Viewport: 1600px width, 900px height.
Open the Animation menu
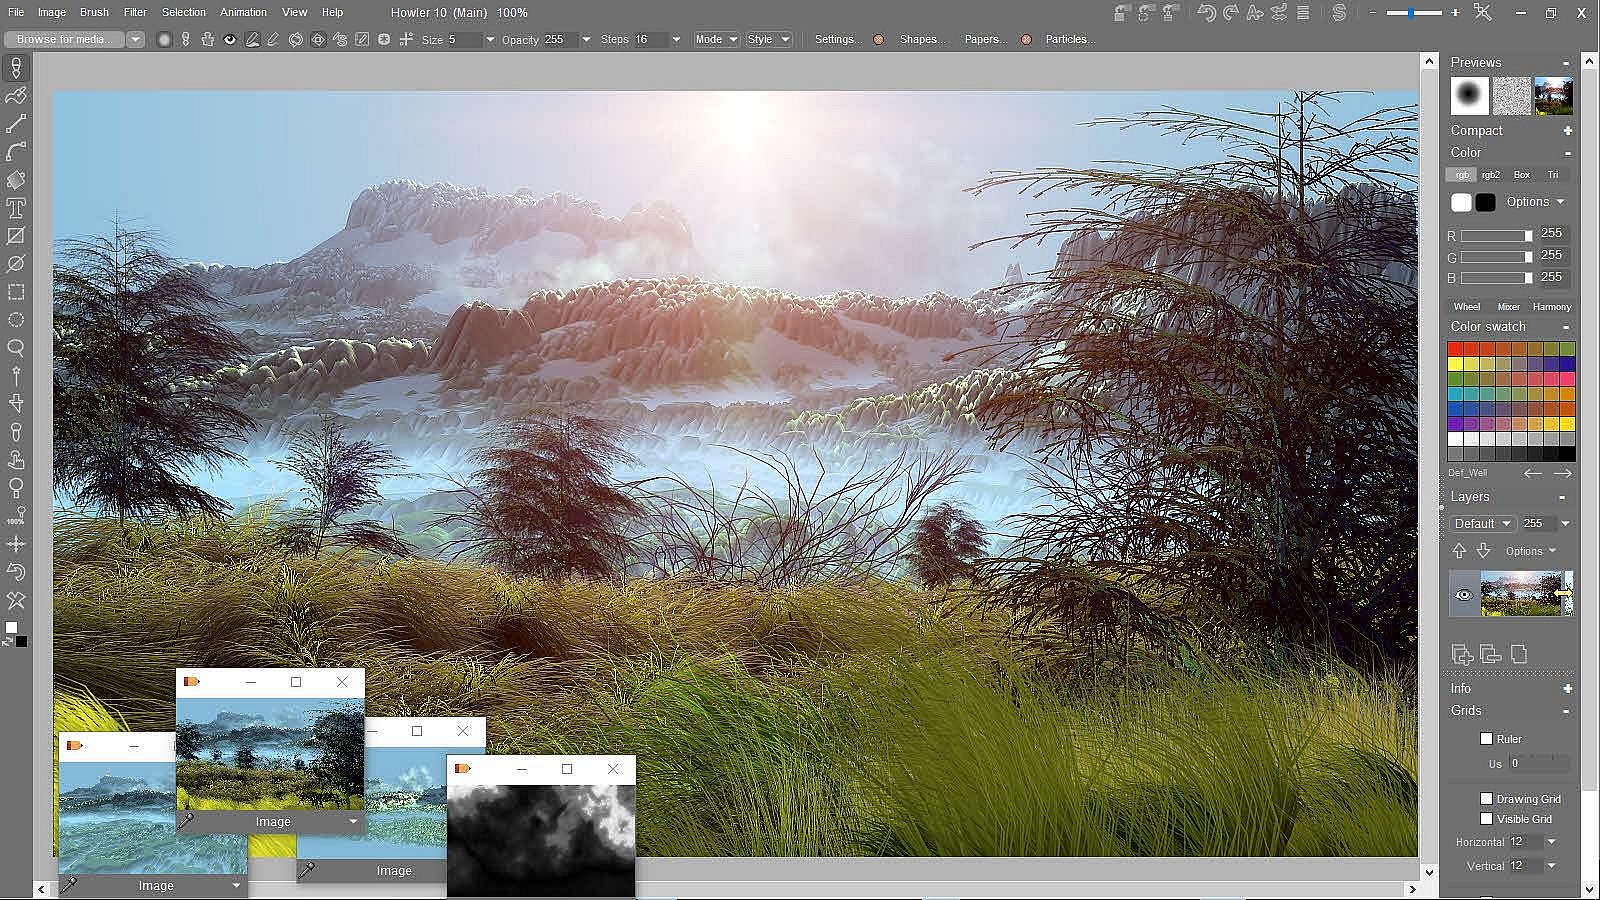pyautogui.click(x=243, y=13)
